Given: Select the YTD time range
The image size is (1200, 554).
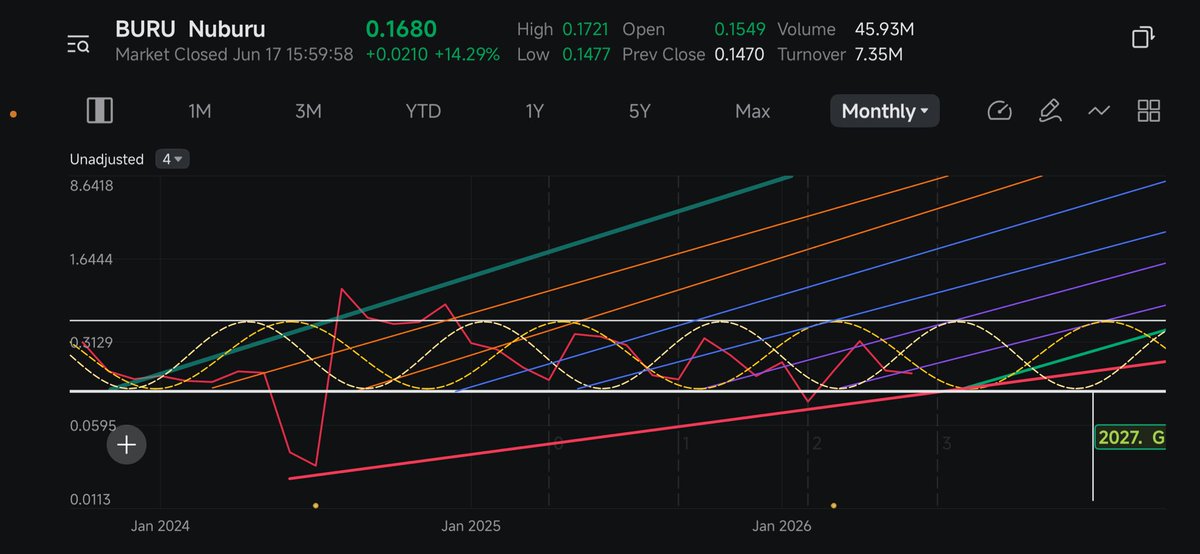Looking at the screenshot, I should pyautogui.click(x=423, y=111).
